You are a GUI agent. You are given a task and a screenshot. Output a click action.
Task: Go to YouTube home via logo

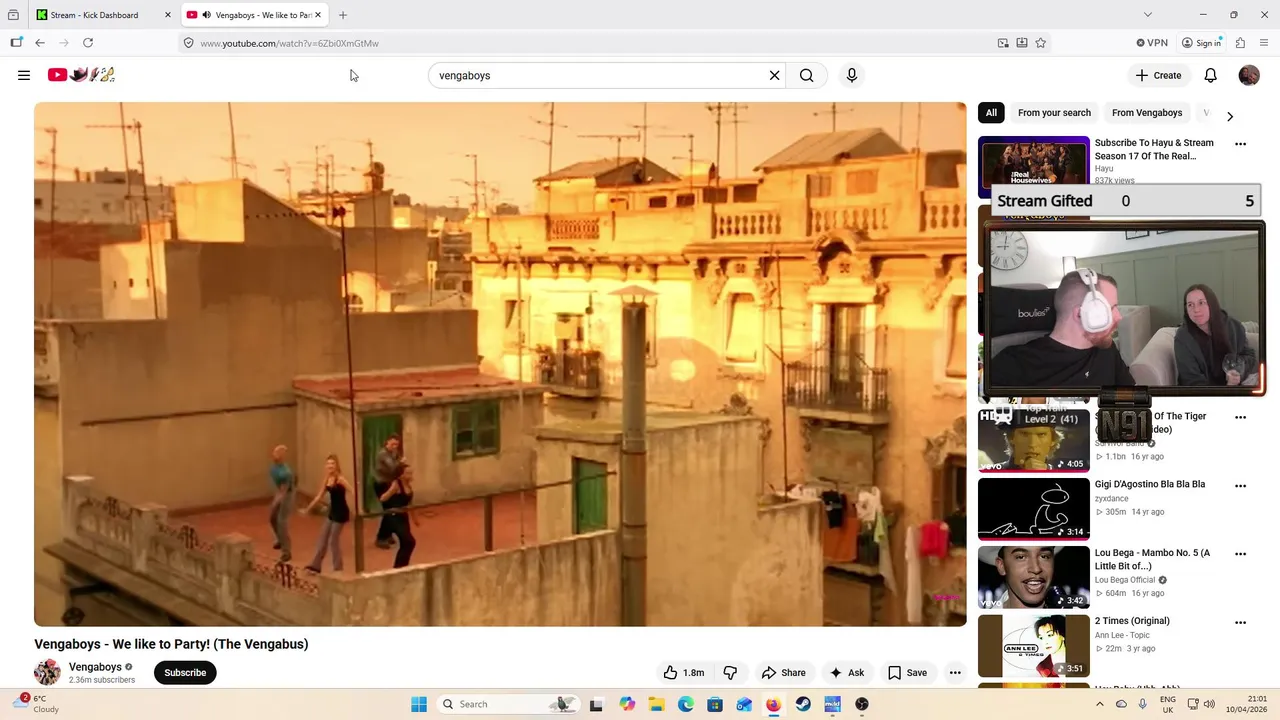81,75
